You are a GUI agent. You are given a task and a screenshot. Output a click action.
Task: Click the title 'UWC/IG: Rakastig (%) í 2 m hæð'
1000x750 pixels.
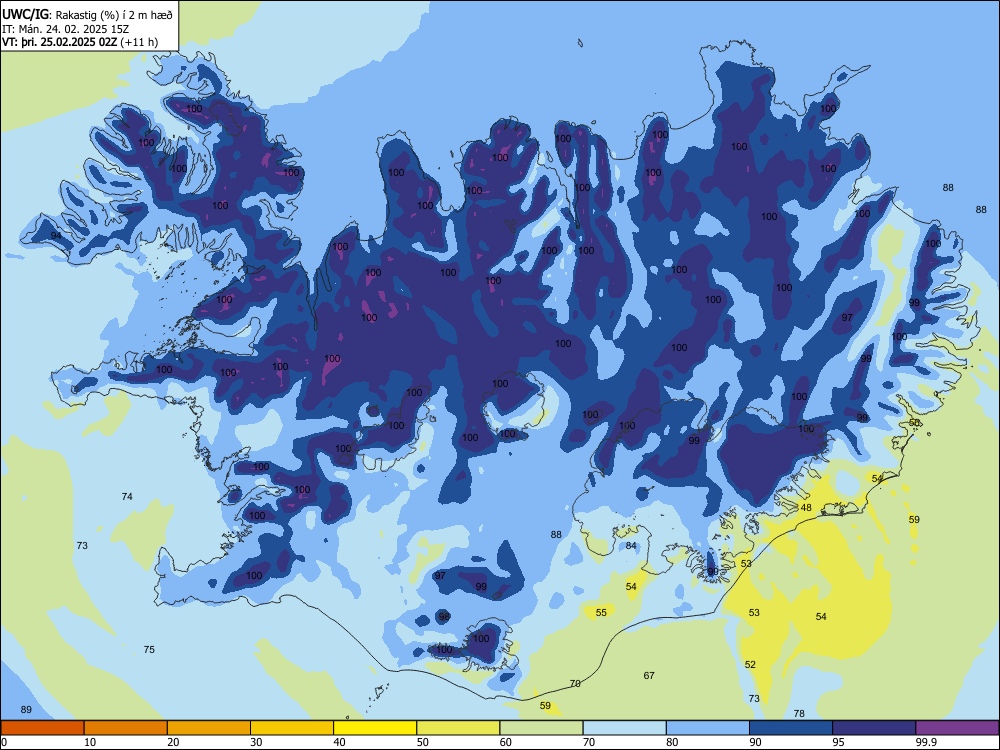click(x=87, y=14)
